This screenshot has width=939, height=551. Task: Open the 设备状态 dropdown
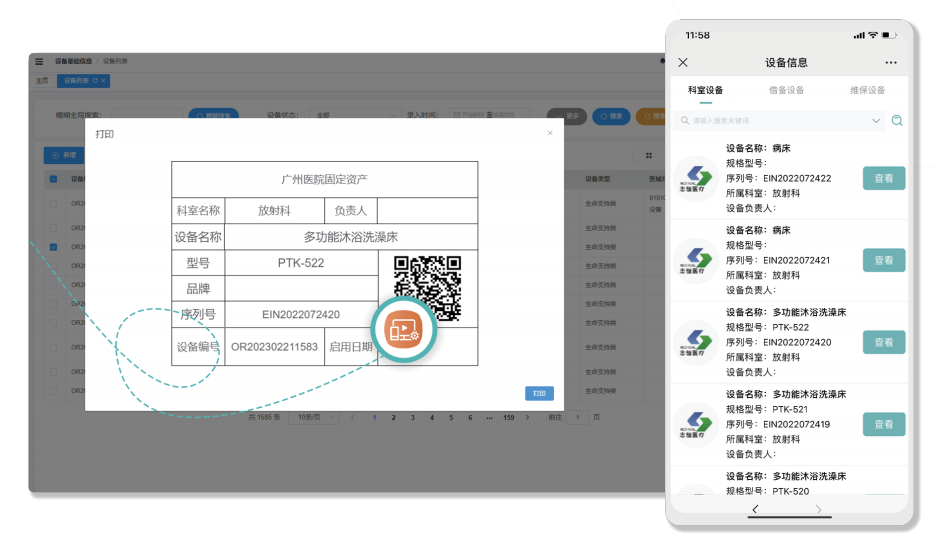(x=355, y=115)
